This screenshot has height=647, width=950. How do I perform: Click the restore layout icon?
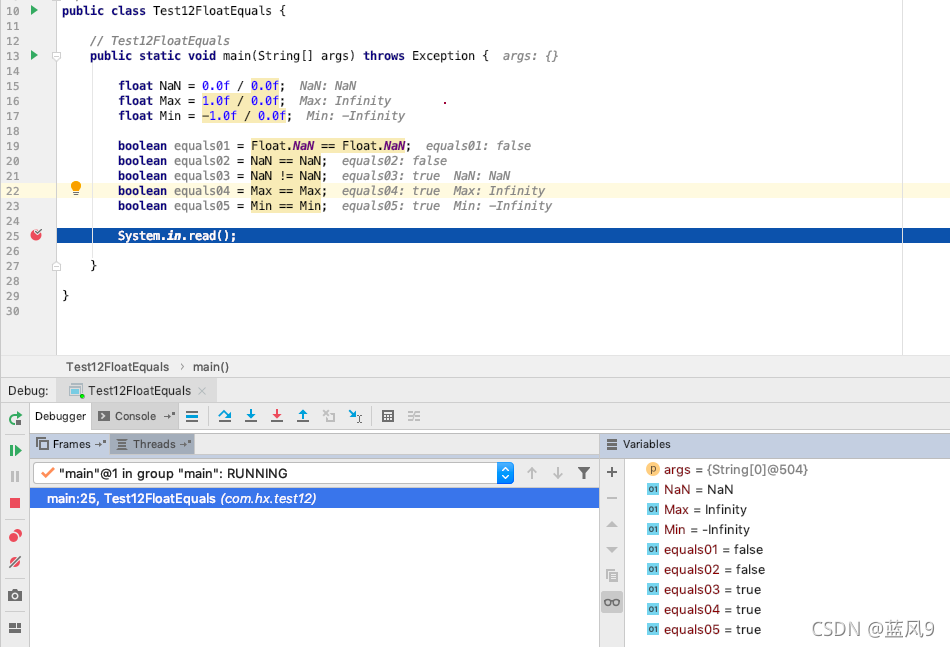pos(15,628)
